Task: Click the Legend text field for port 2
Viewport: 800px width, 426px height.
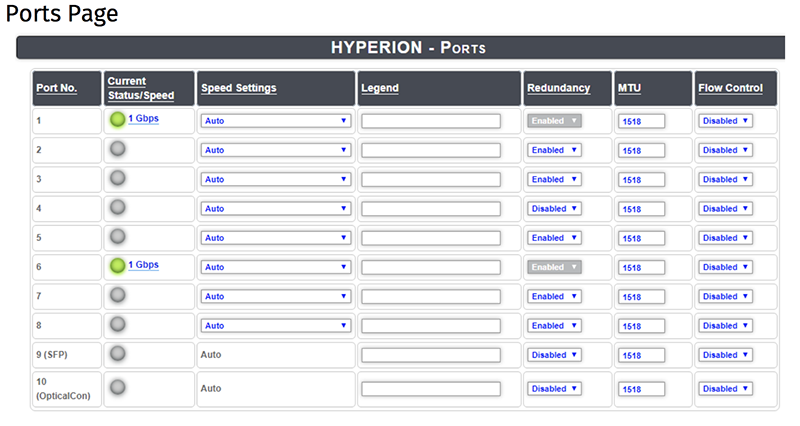Action: point(431,151)
